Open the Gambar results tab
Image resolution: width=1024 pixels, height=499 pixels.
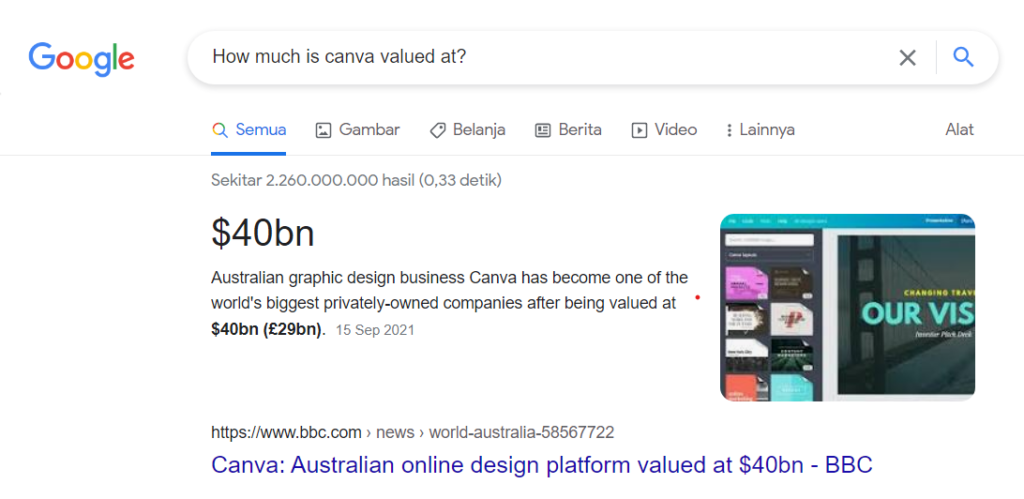[357, 130]
